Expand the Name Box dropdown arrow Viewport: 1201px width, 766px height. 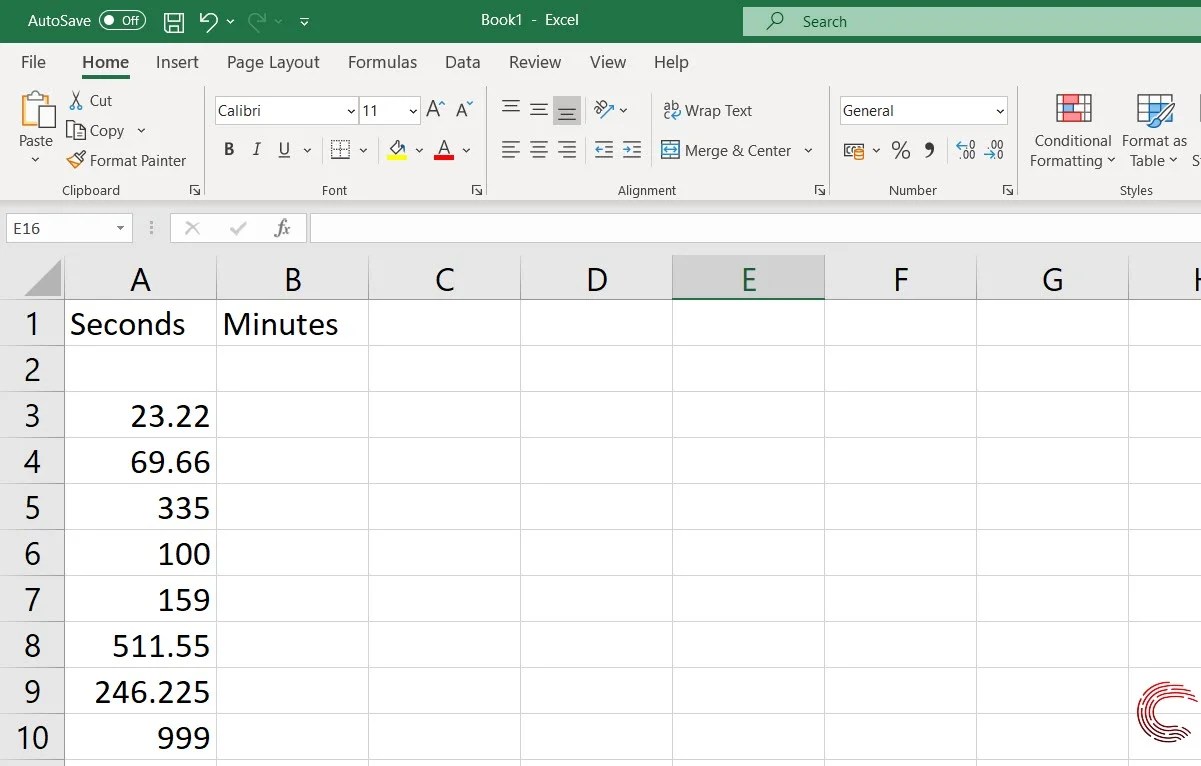[121, 228]
